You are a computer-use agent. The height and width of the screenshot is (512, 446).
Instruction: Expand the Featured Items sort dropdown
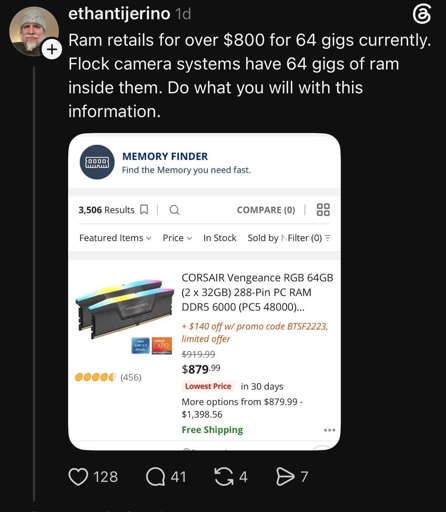[x=115, y=238]
